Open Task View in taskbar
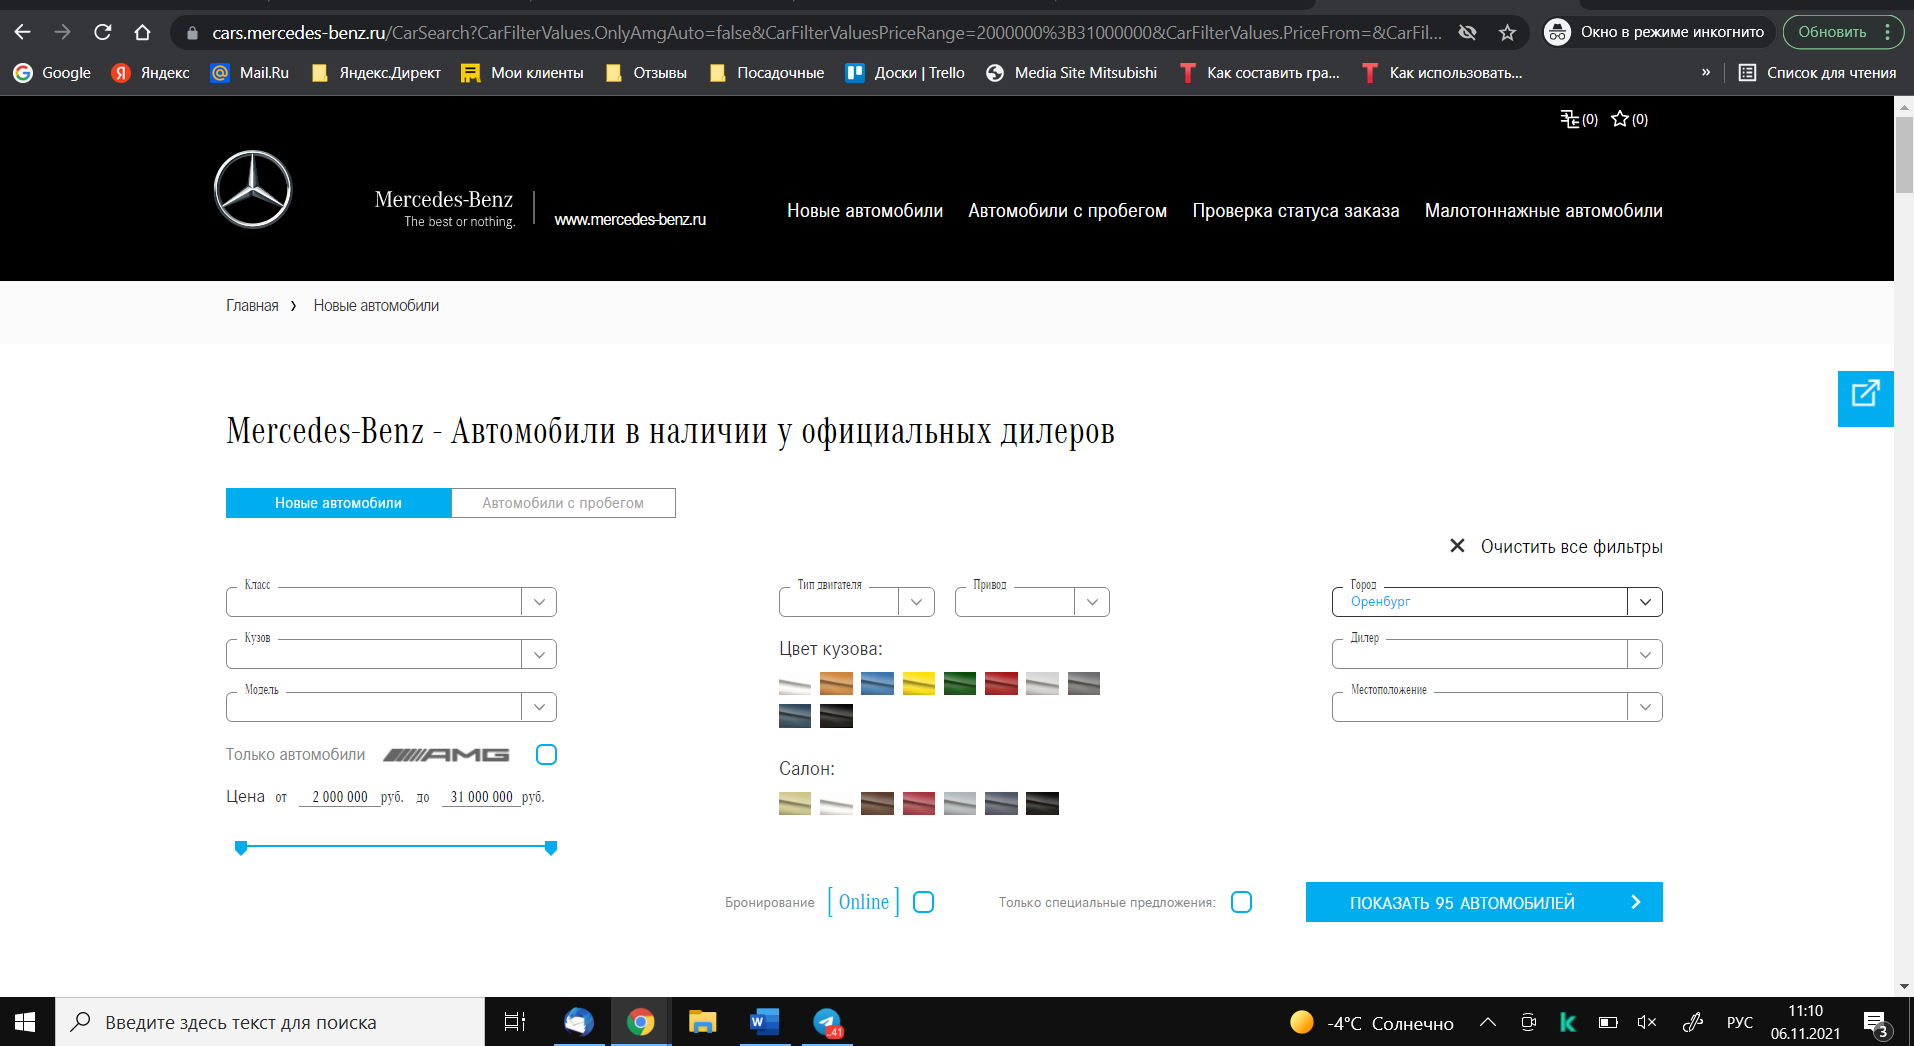Image resolution: width=1914 pixels, height=1046 pixels. tap(514, 1022)
